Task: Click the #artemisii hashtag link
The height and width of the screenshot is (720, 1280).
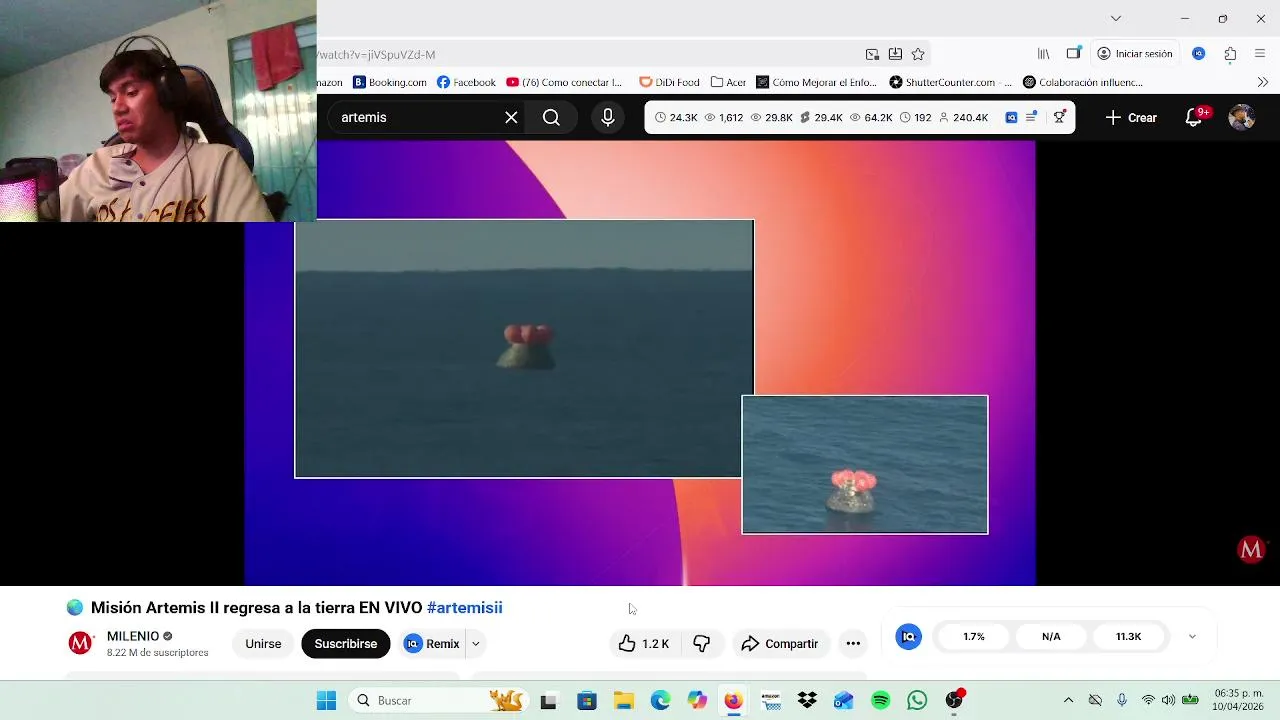Action: 464,608
